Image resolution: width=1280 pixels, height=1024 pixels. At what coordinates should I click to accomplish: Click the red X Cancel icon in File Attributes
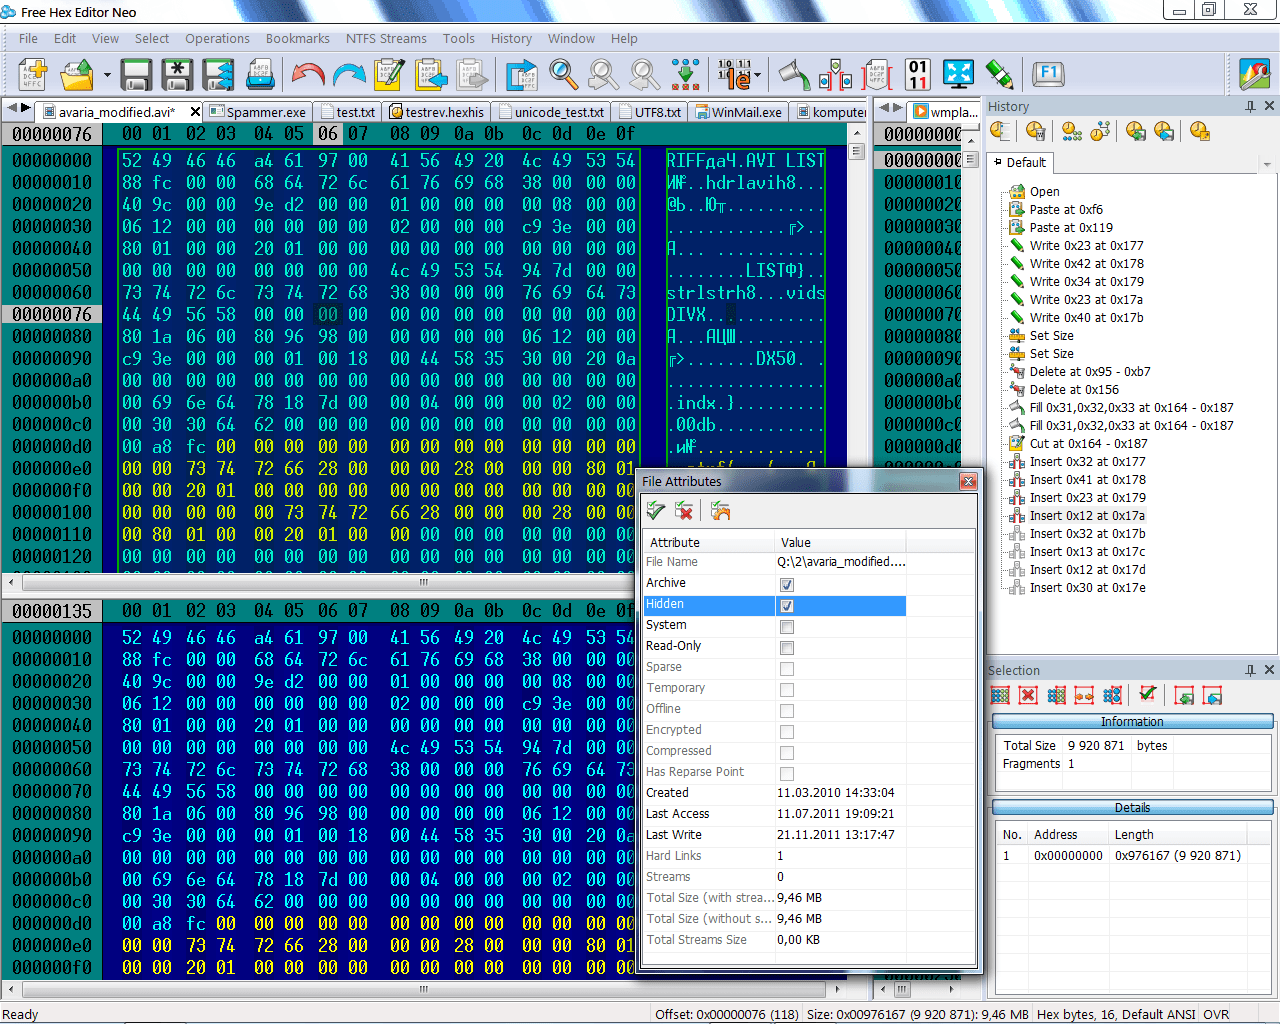(684, 511)
